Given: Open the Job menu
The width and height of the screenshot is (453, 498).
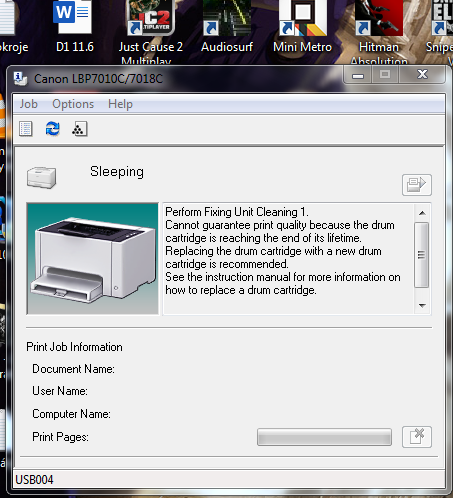Looking at the screenshot, I should click(29, 104).
